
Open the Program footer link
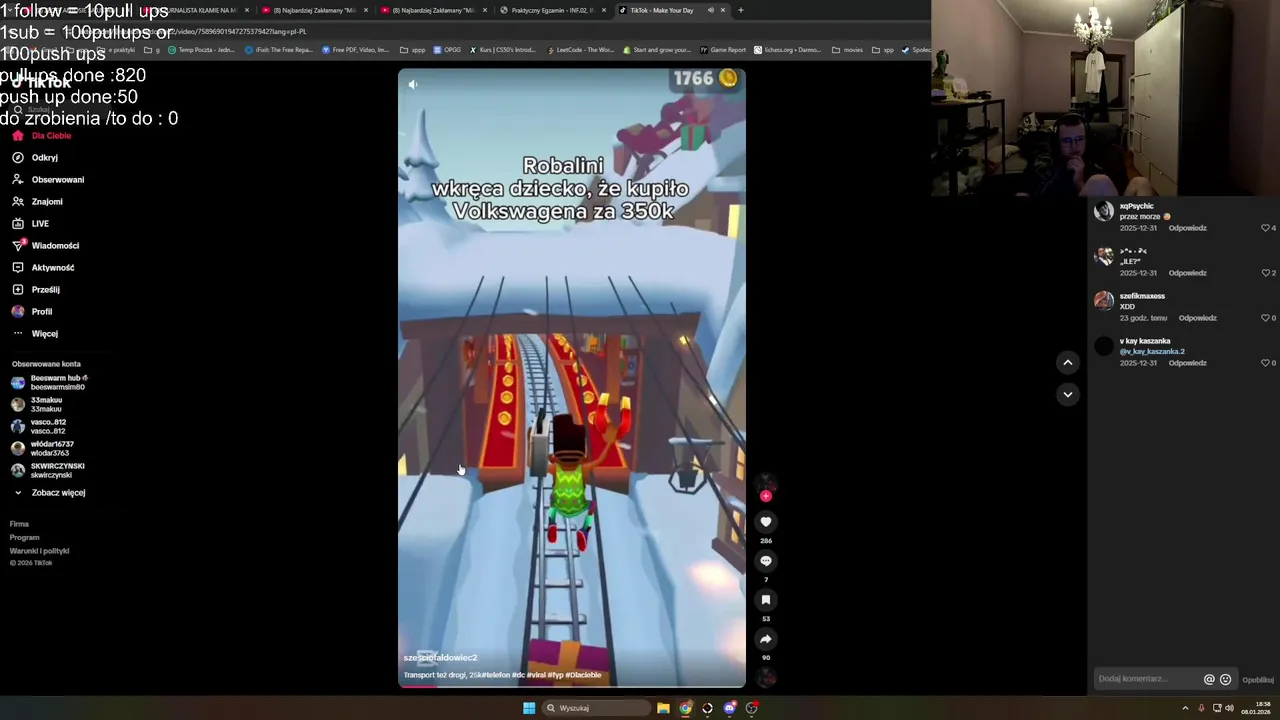pyautogui.click(x=24, y=538)
